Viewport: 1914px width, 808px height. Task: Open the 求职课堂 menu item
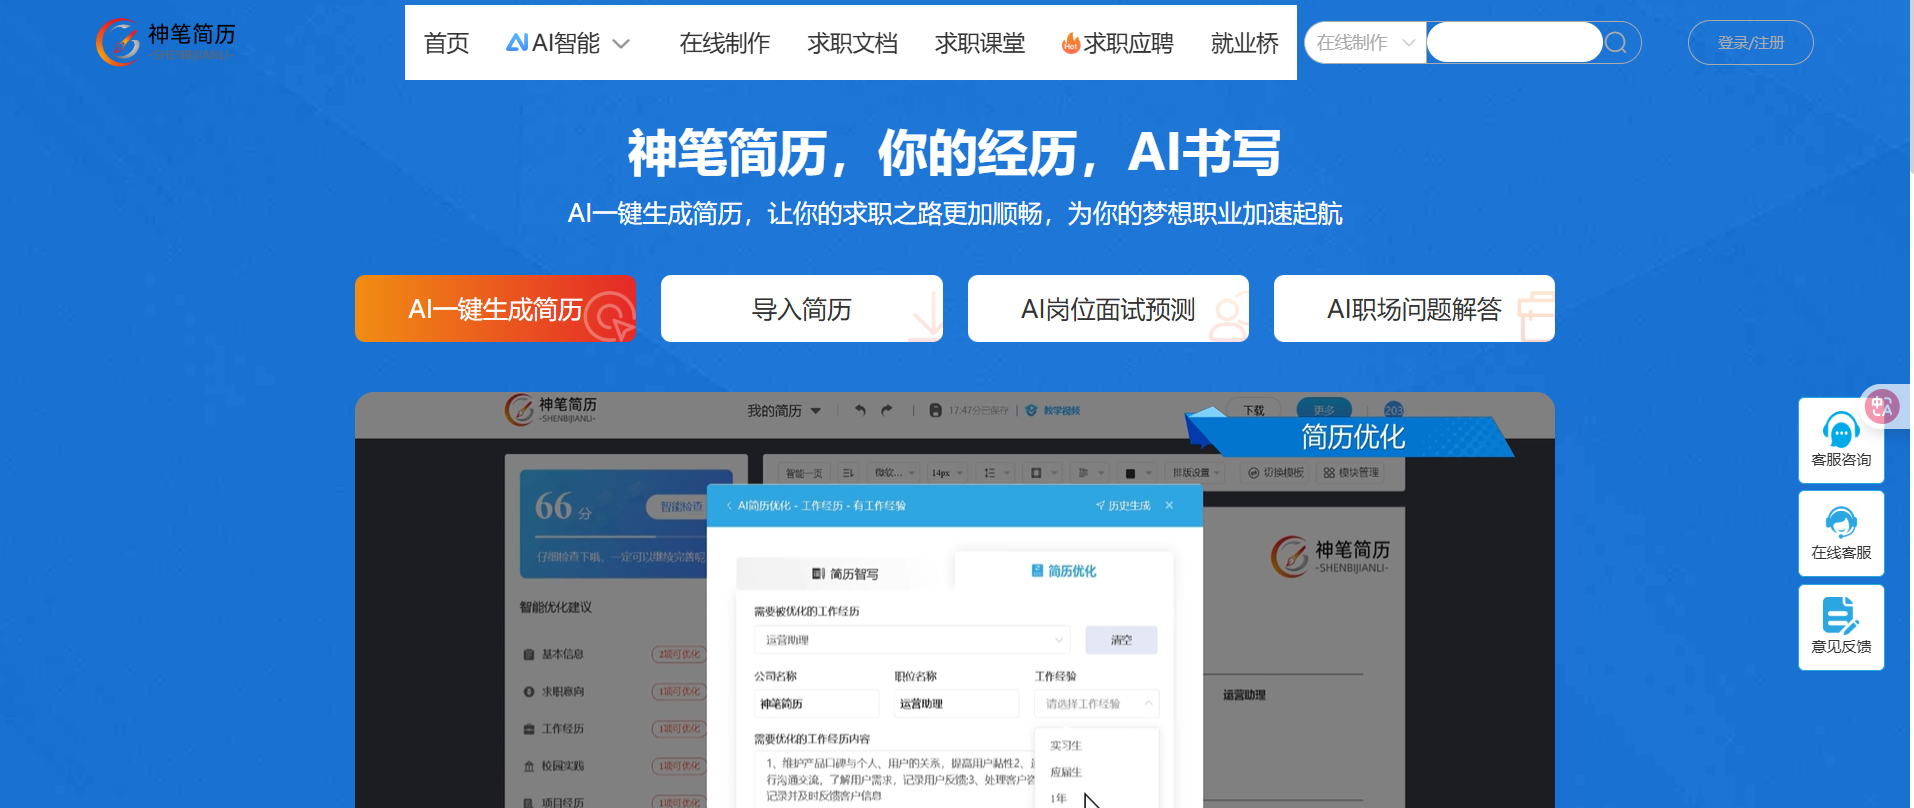tap(980, 43)
